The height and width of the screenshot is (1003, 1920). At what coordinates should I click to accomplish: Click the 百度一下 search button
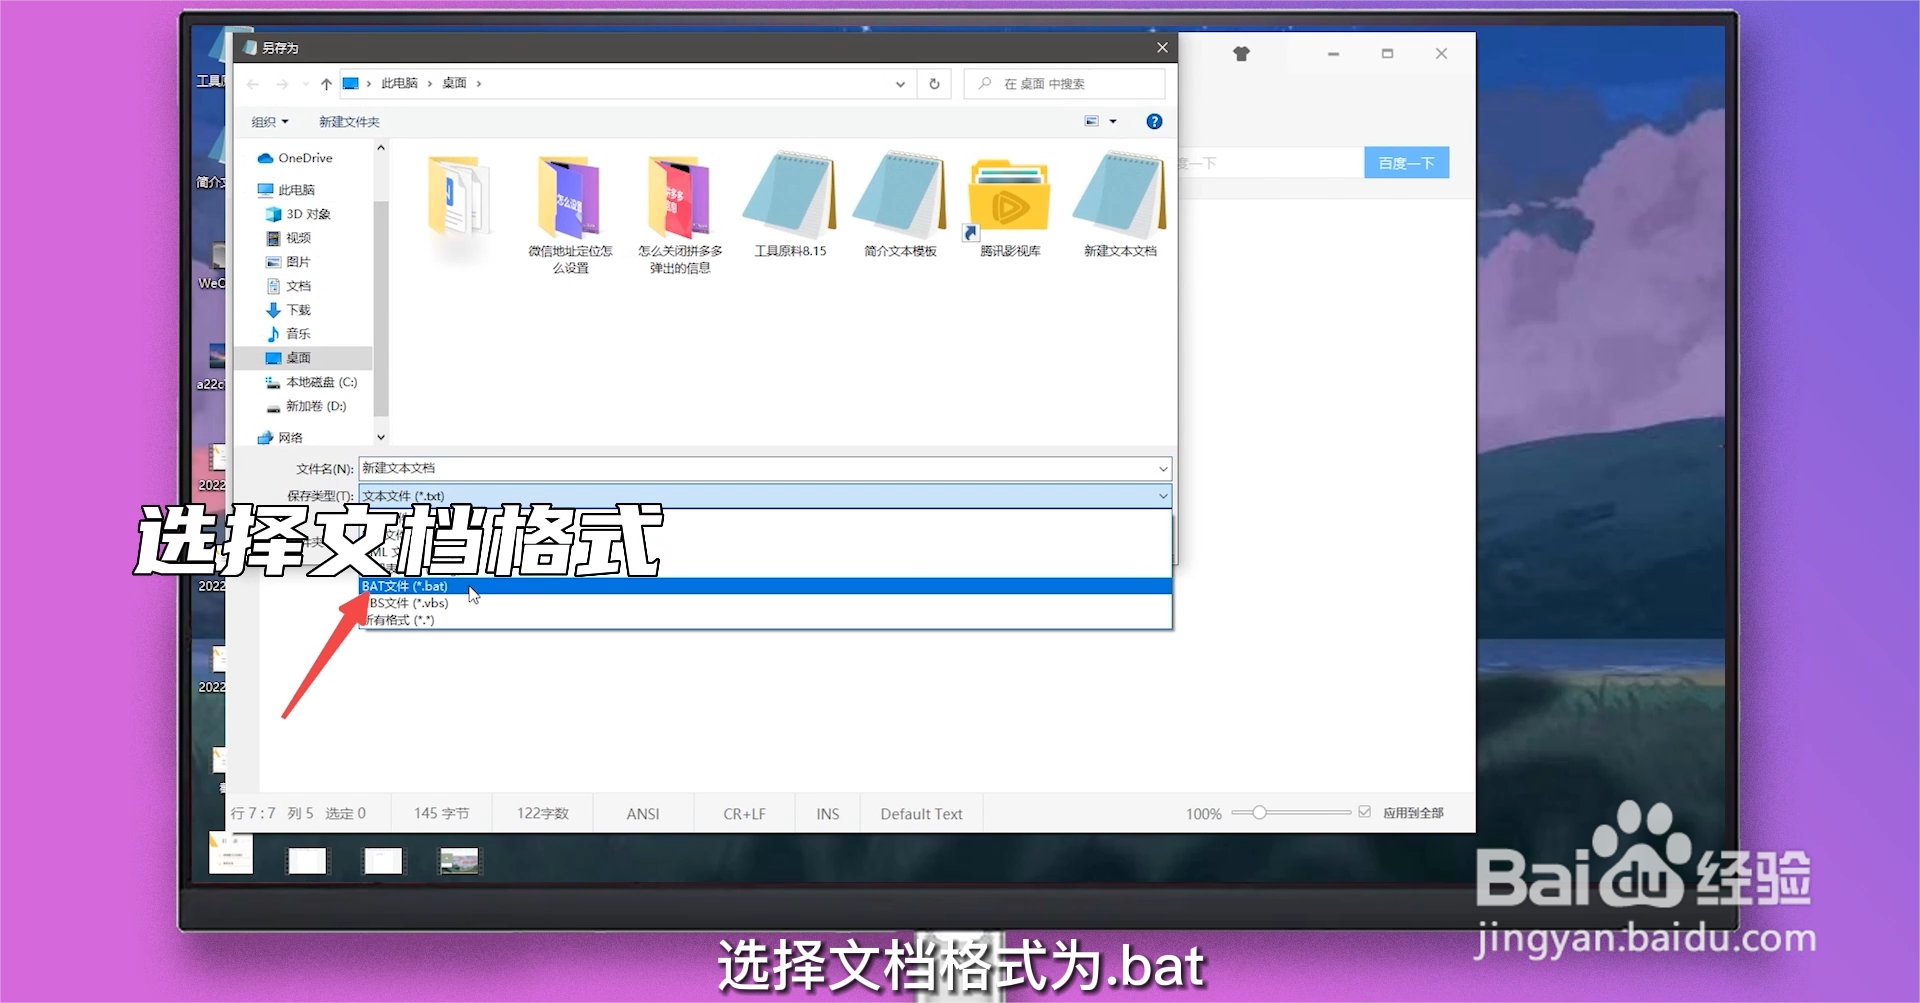pos(1406,162)
